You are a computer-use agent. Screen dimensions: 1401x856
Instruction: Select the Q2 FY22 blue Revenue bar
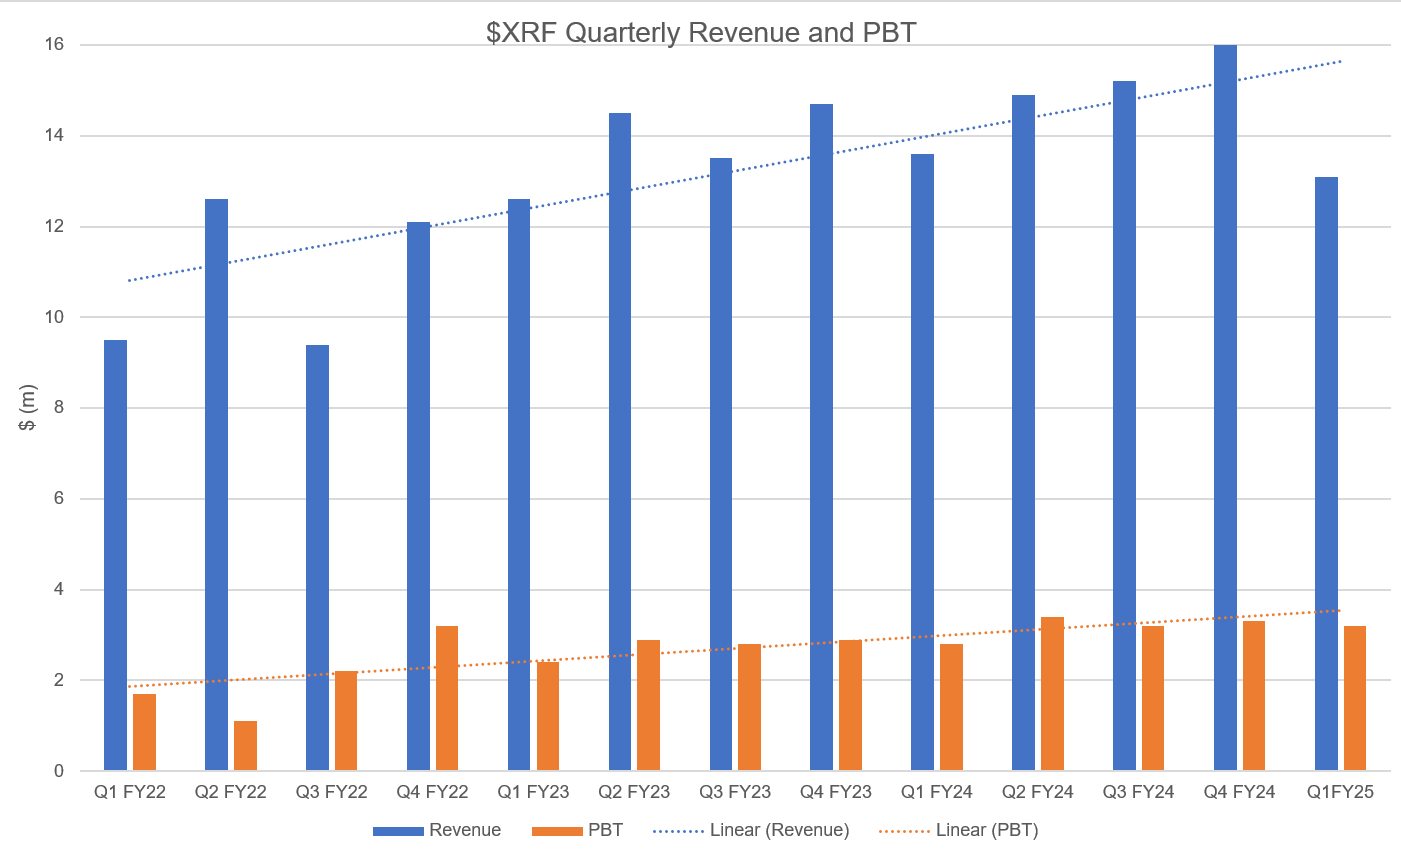point(216,485)
